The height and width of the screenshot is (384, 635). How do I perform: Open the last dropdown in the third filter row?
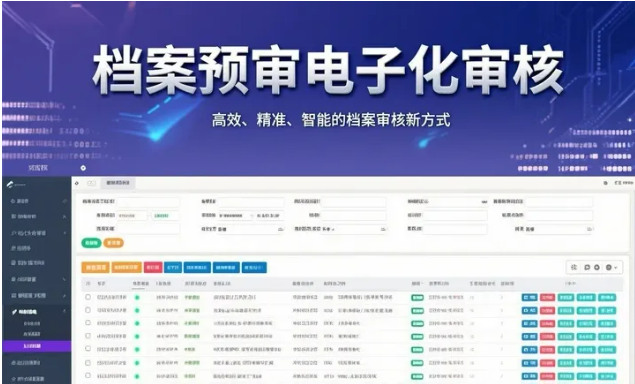click(559, 229)
